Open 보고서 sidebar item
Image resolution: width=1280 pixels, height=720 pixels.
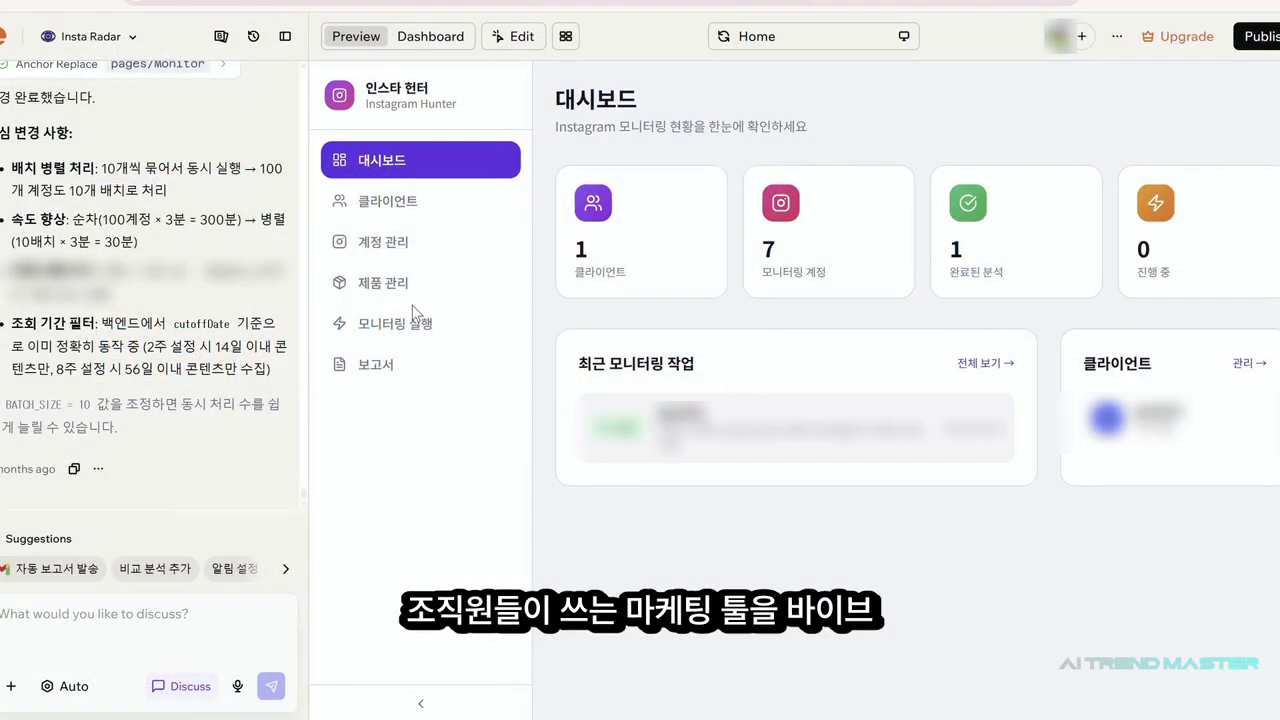(x=421, y=365)
